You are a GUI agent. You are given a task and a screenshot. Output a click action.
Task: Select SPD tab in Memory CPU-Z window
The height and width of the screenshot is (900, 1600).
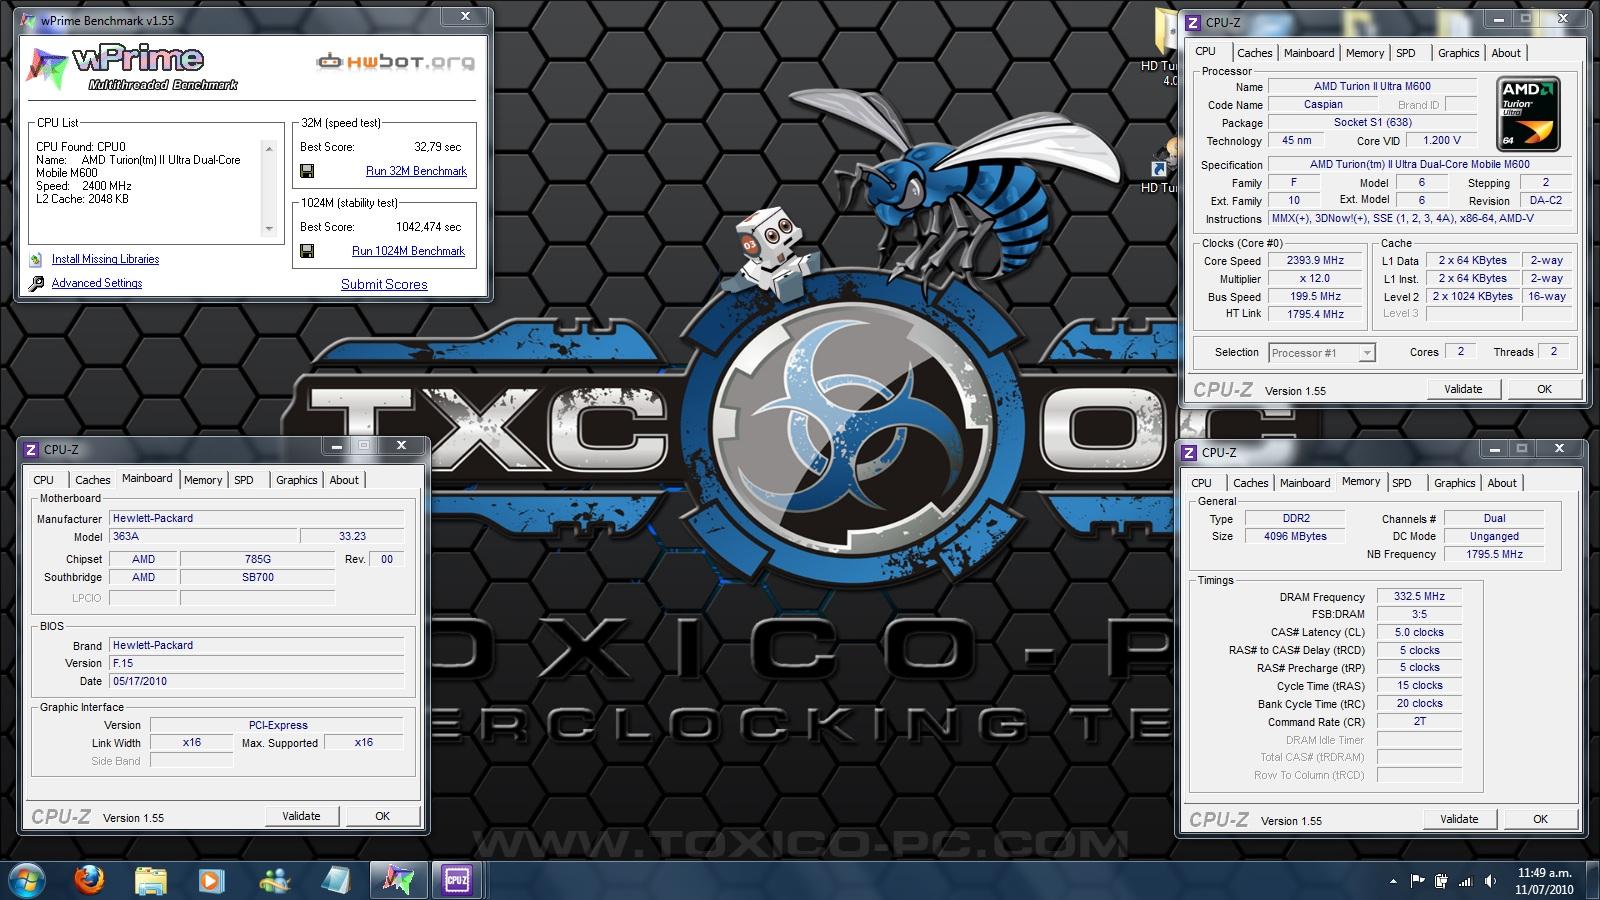[1402, 483]
